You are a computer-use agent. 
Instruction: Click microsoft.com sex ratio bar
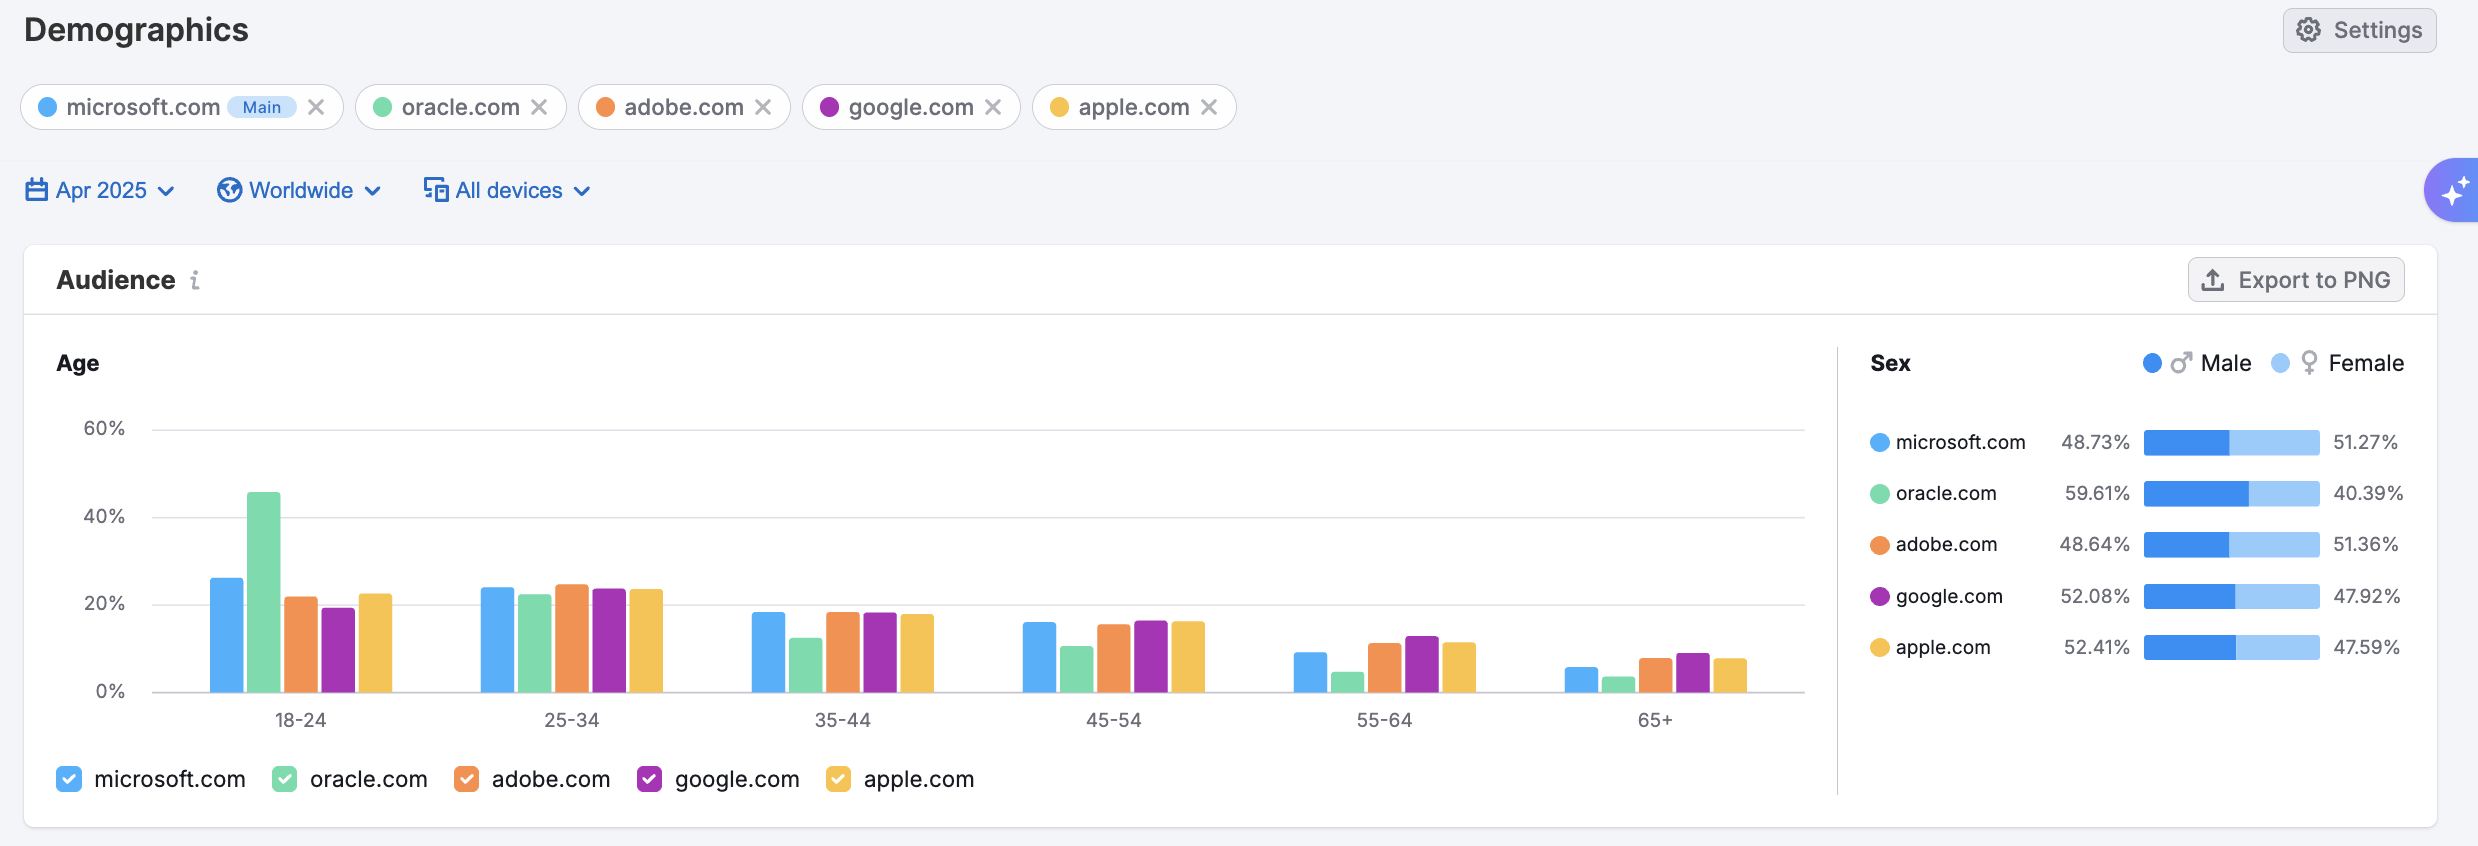[2232, 442]
